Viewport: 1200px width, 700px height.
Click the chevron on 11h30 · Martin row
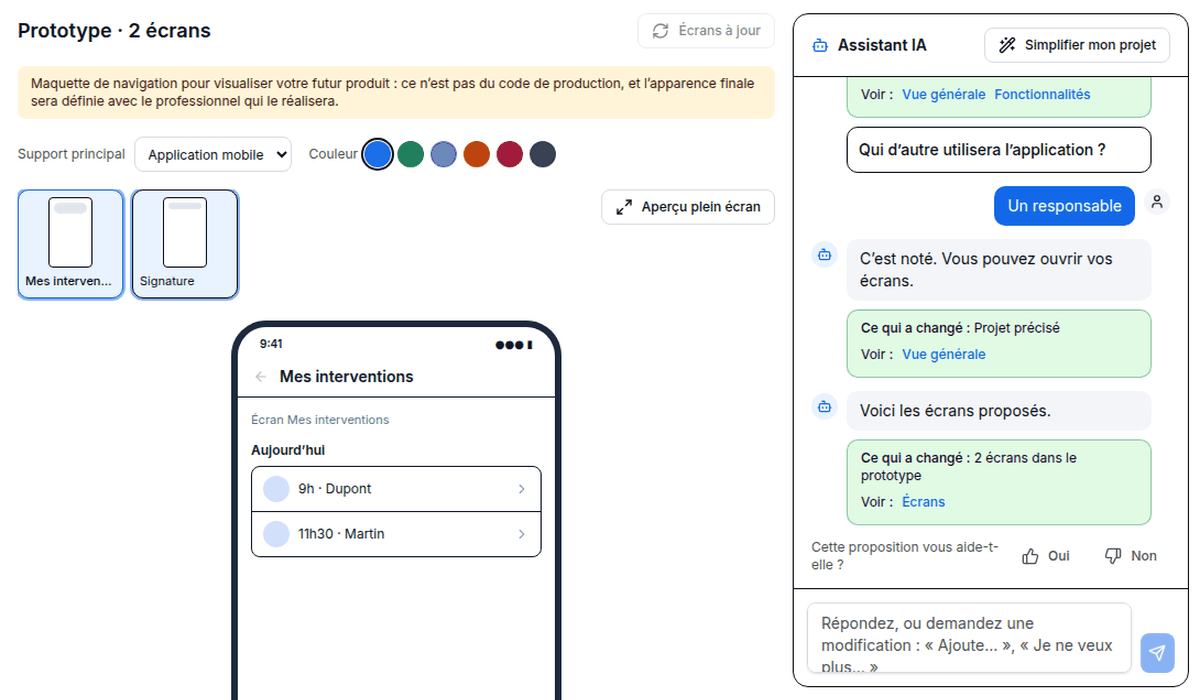(x=522, y=534)
